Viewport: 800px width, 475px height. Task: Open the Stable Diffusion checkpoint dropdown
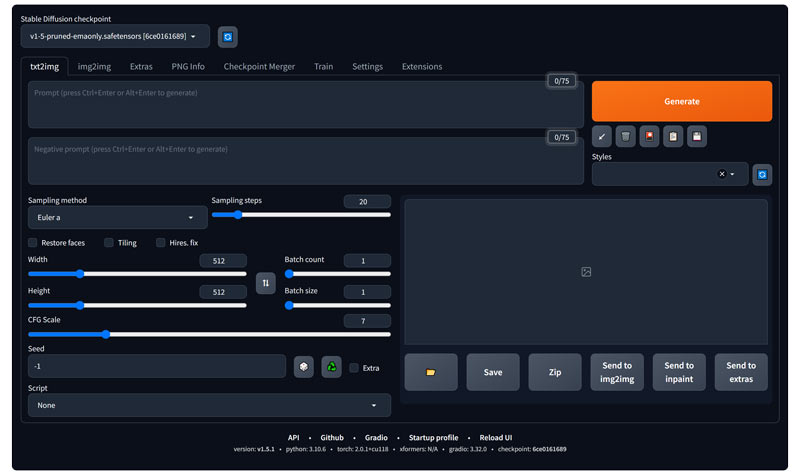click(115, 36)
